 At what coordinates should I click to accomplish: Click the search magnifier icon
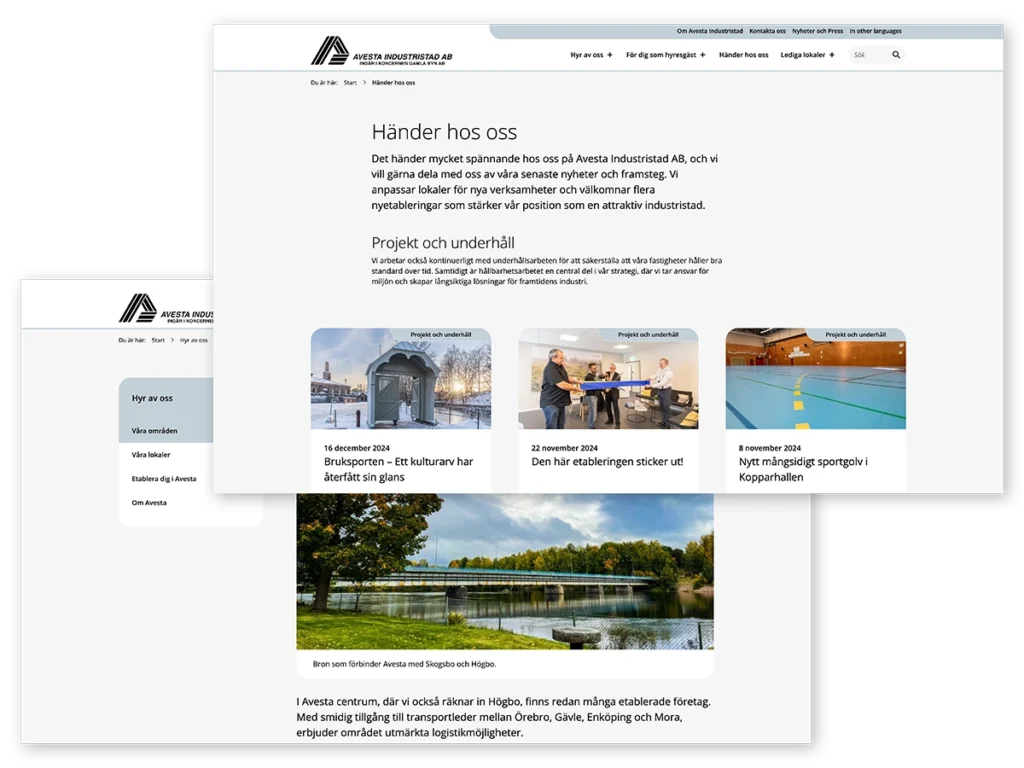[896, 55]
